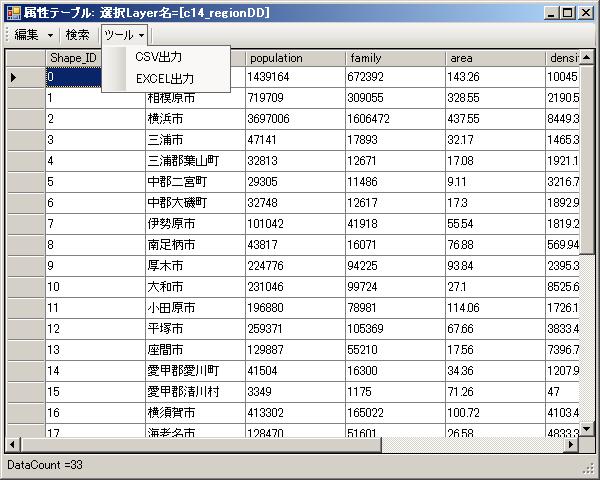Click the horizontal scrollbar left arrow

pos(13,444)
